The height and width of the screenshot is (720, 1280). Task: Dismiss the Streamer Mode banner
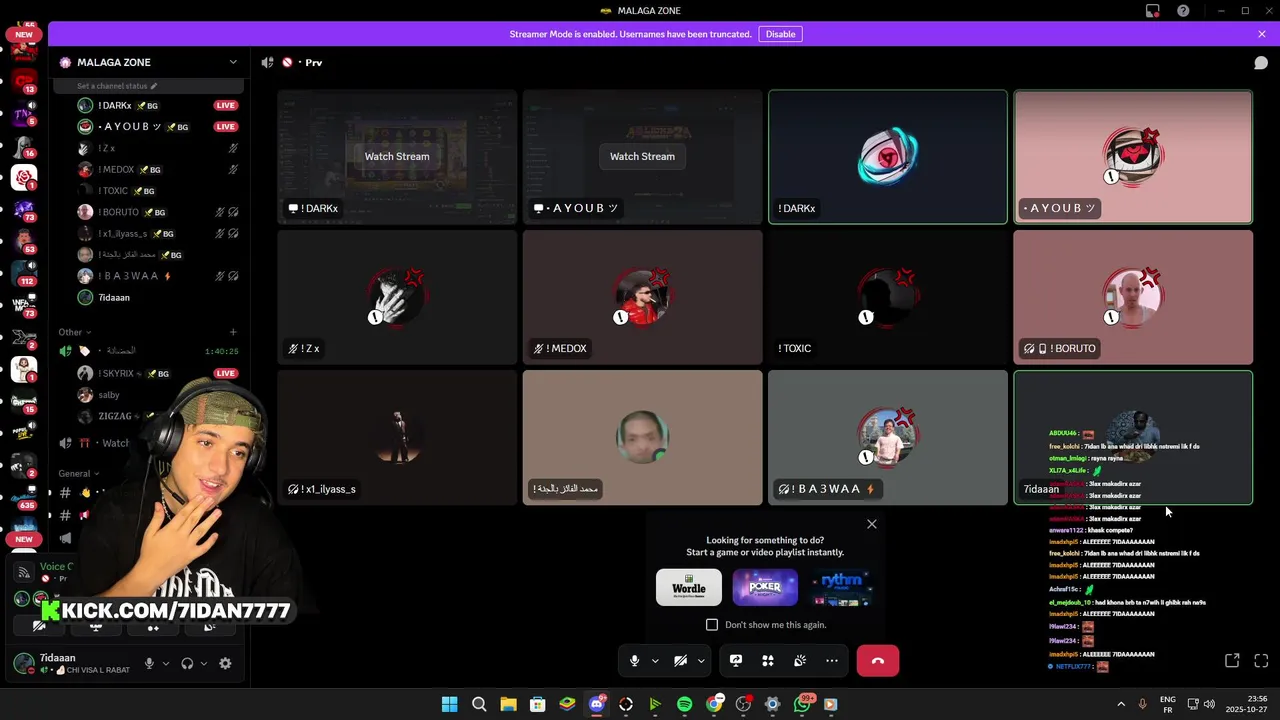[1262, 34]
